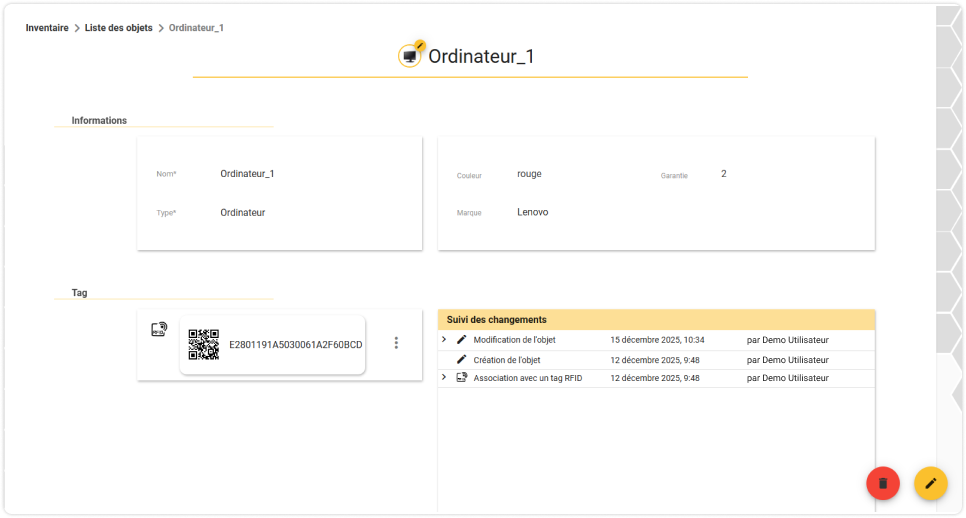Click the Modification de l'objet label
The height and width of the screenshot is (518, 966).
click(x=514, y=340)
